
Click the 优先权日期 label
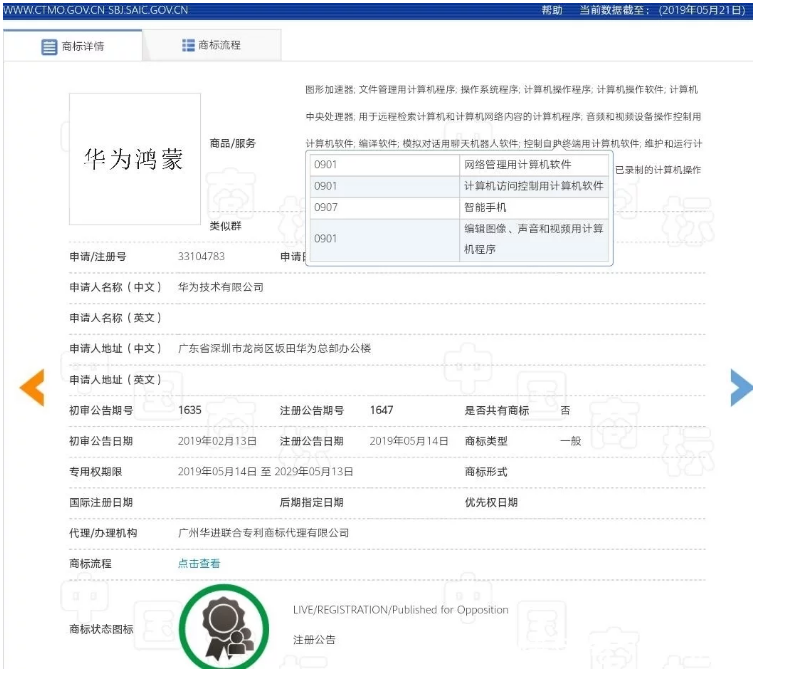pyautogui.click(x=491, y=502)
